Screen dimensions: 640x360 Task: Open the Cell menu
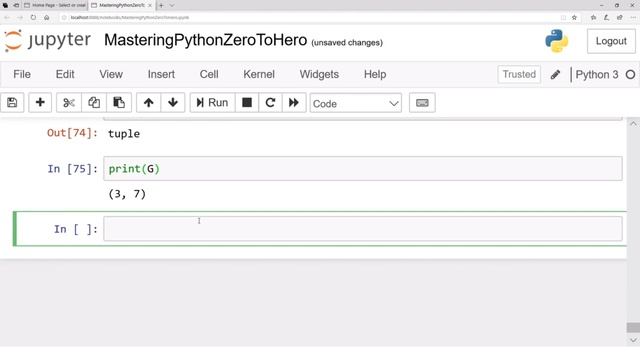tap(209, 74)
